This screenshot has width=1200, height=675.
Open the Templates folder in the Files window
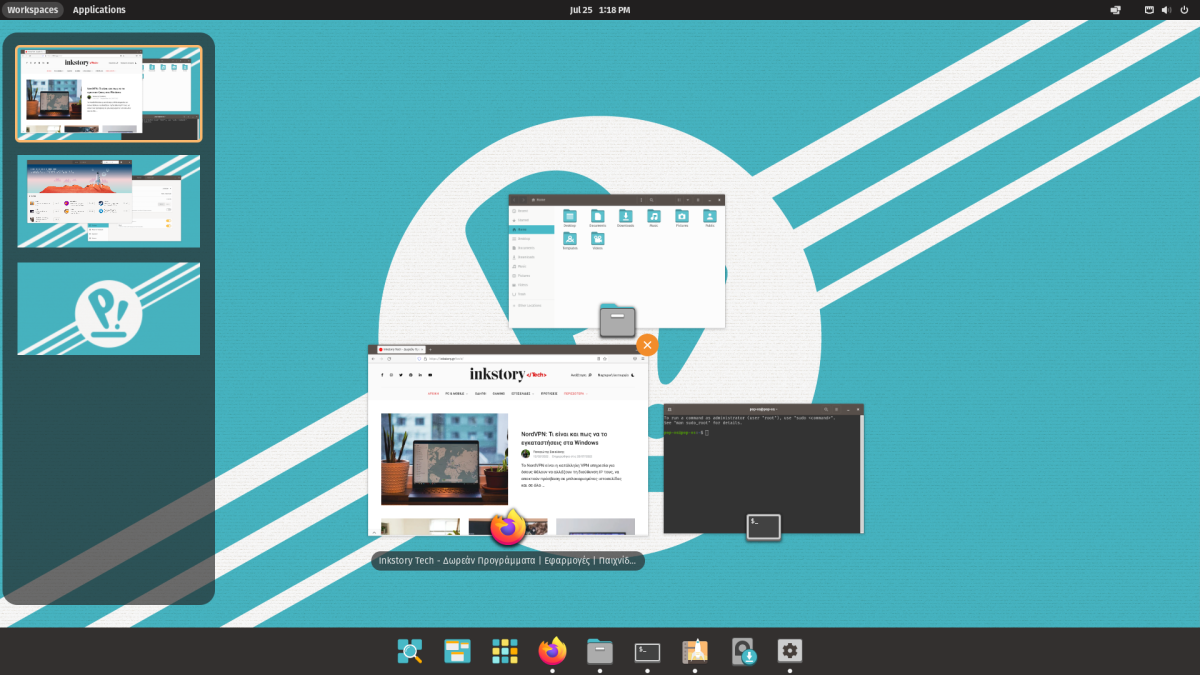pyautogui.click(x=570, y=240)
